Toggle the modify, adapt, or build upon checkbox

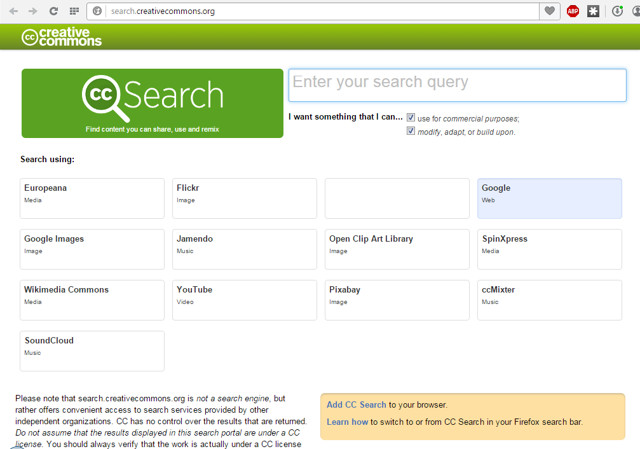click(411, 131)
